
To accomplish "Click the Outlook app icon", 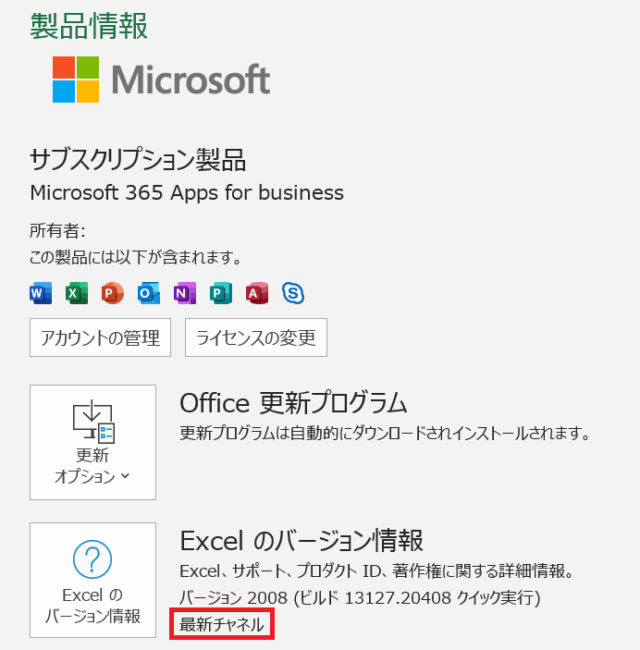I will tap(149, 293).
